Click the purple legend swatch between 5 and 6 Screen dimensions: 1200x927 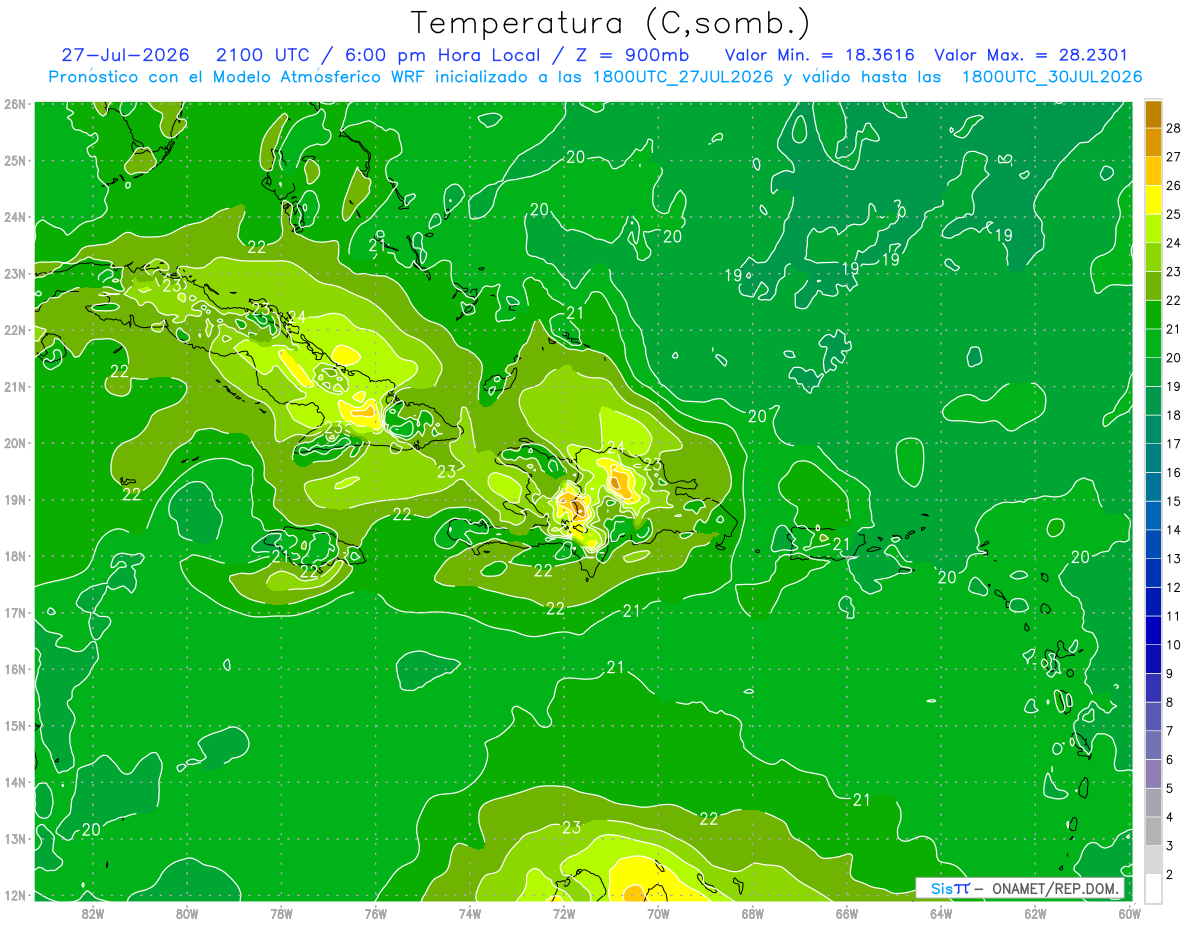[x=1153, y=773]
